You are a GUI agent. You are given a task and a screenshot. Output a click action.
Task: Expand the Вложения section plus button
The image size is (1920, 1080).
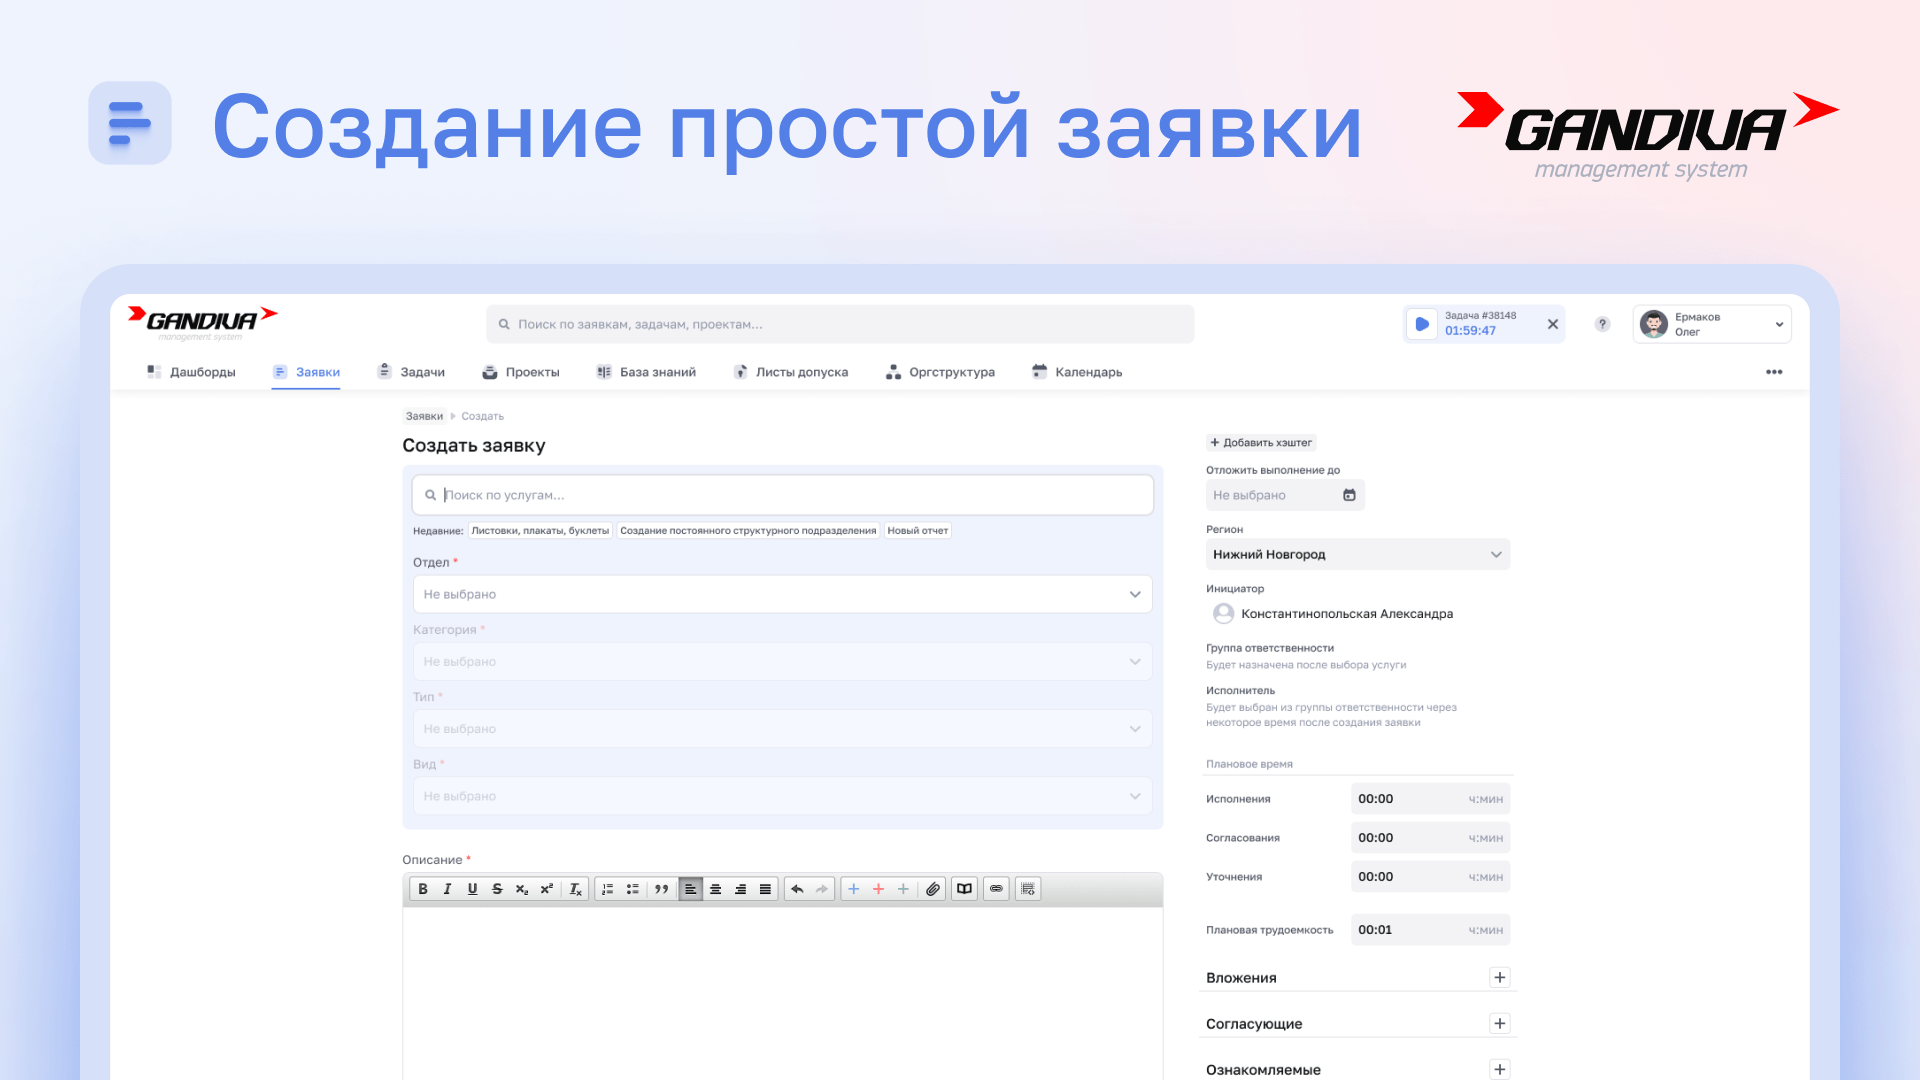(1499, 978)
